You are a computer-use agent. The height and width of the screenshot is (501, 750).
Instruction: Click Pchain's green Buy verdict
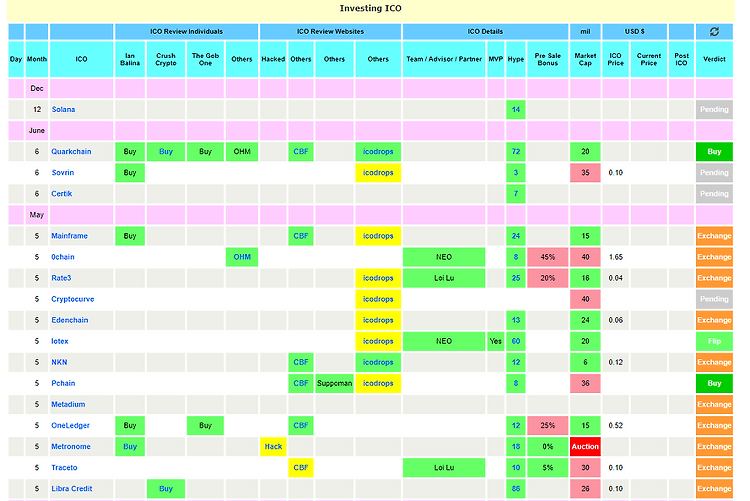[714, 383]
